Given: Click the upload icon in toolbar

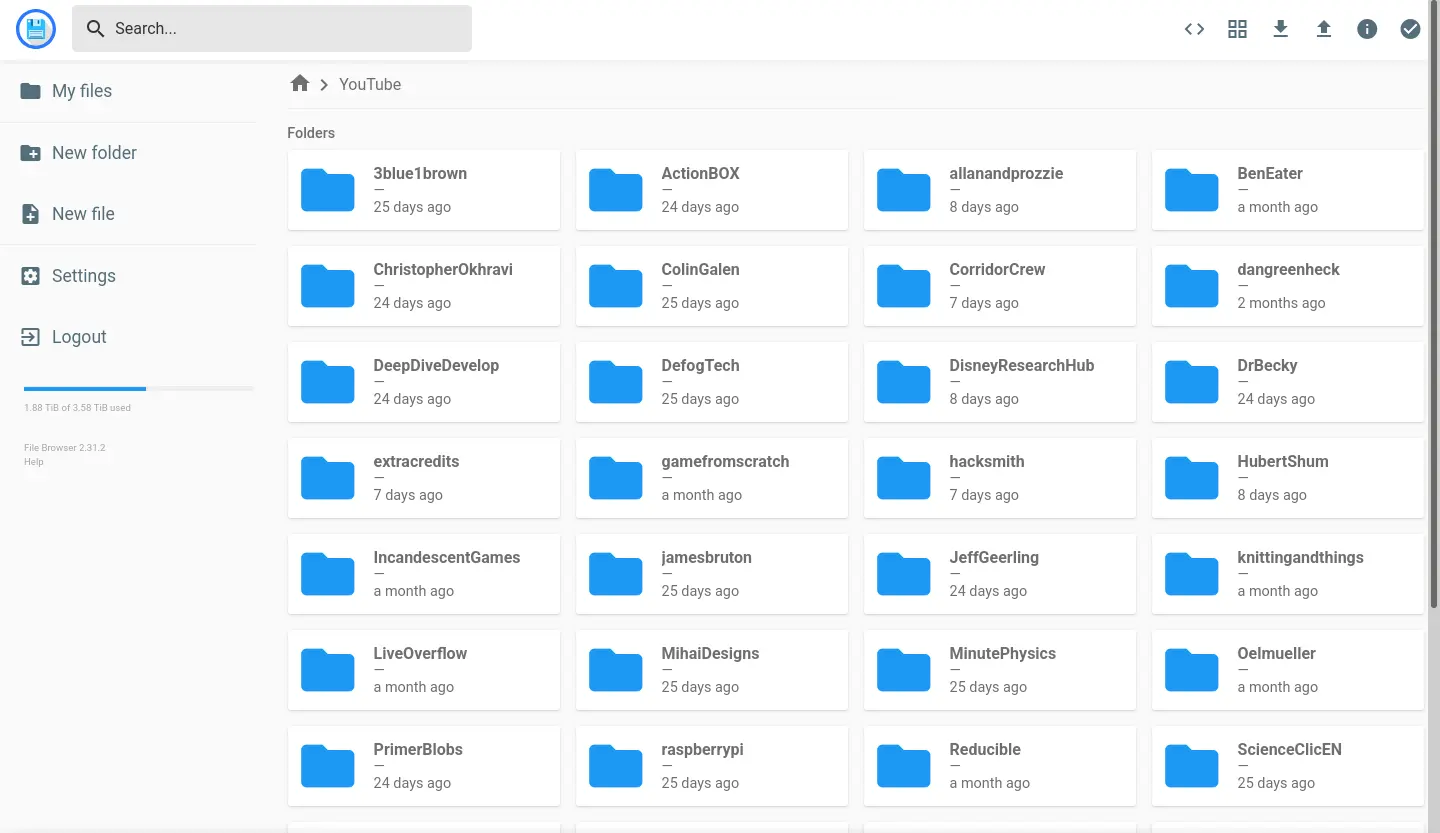Looking at the screenshot, I should click(1324, 29).
